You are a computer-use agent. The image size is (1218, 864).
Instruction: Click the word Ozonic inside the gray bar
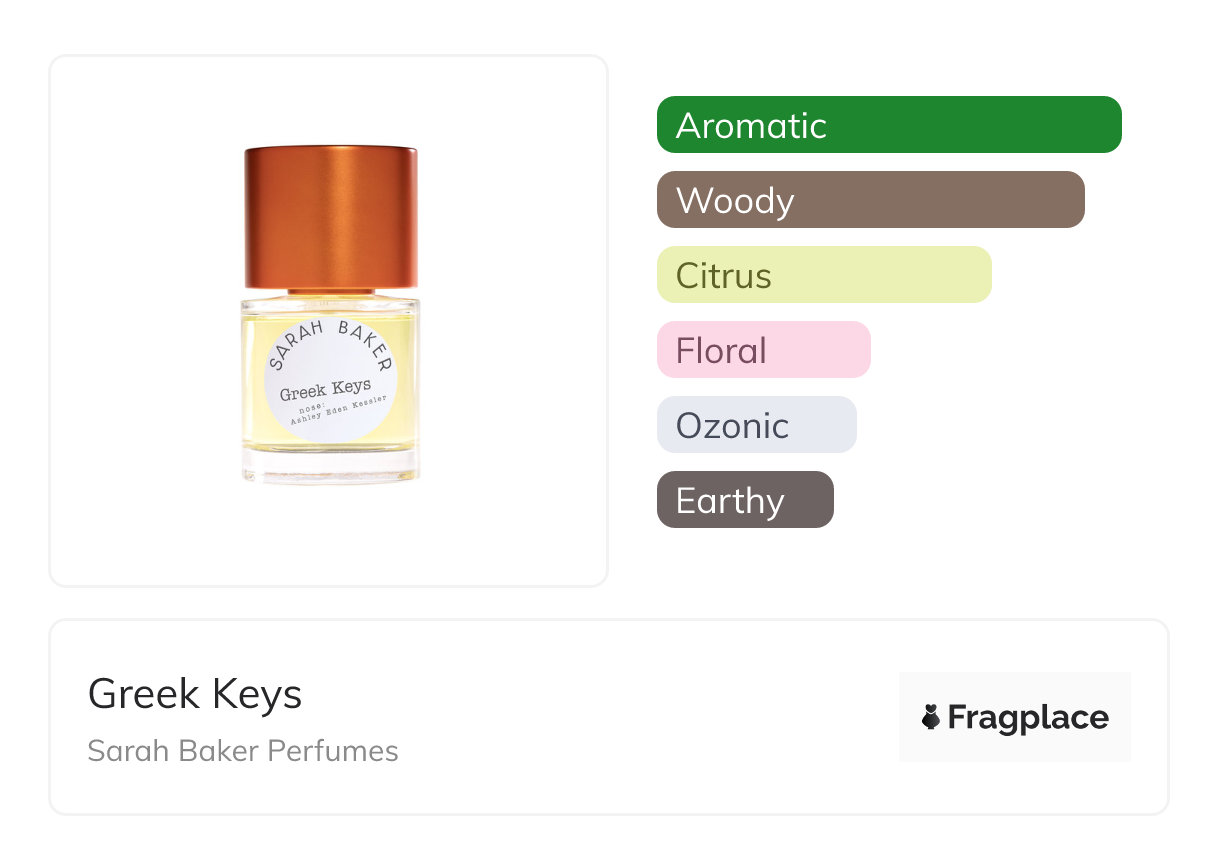[x=732, y=426]
